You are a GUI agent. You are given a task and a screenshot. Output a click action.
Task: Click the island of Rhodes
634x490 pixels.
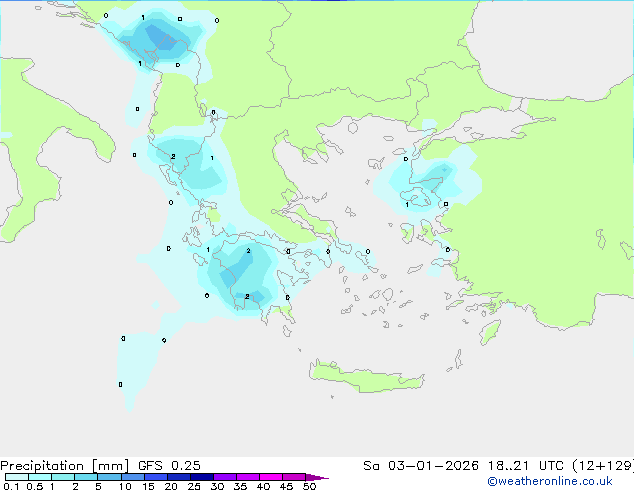pyautogui.click(x=489, y=331)
